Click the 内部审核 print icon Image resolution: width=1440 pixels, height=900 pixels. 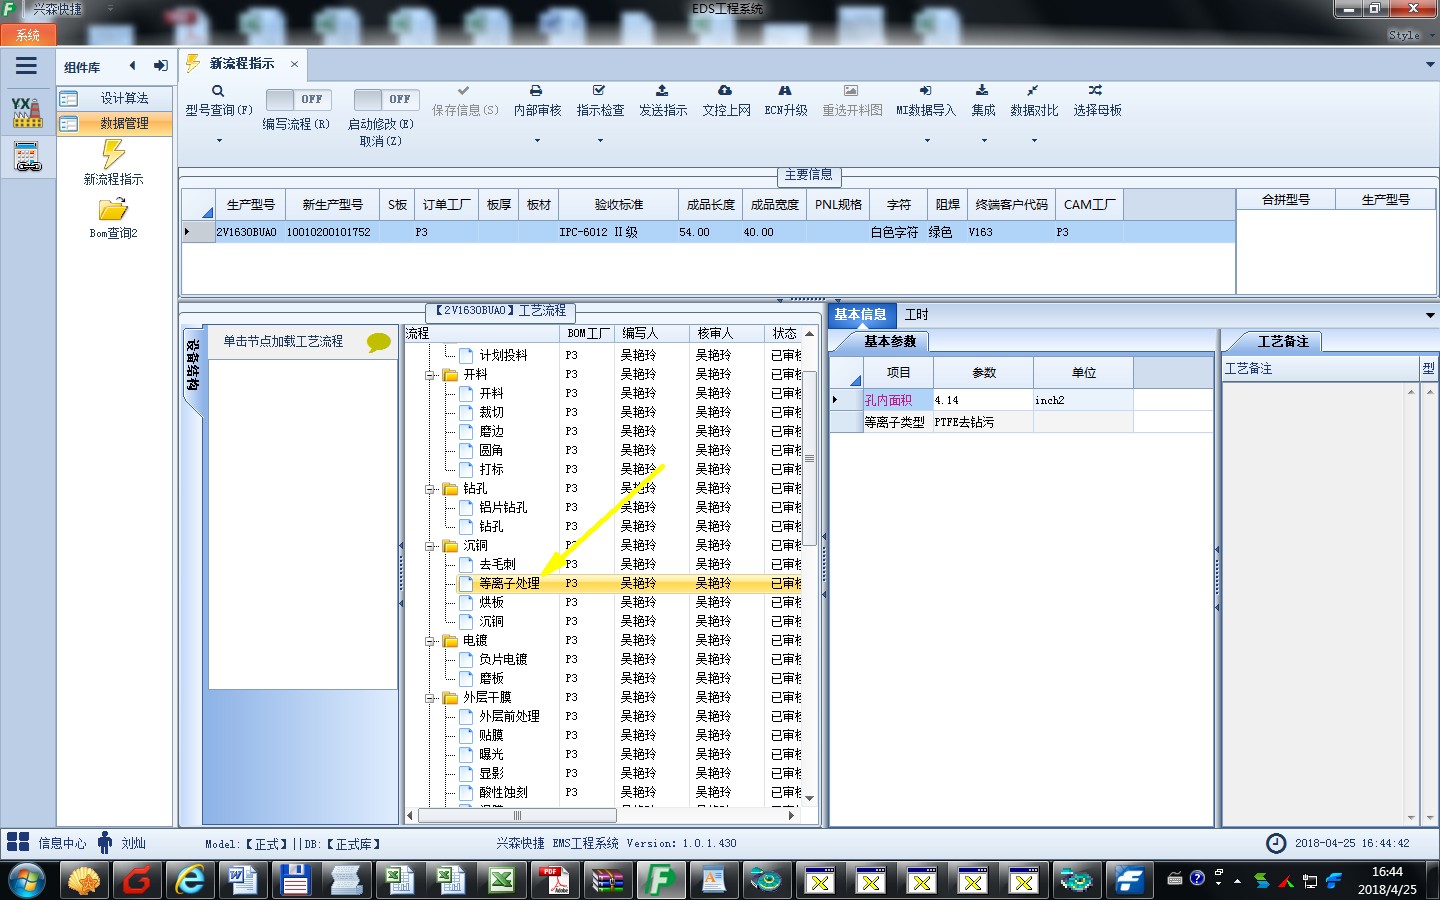(536, 90)
